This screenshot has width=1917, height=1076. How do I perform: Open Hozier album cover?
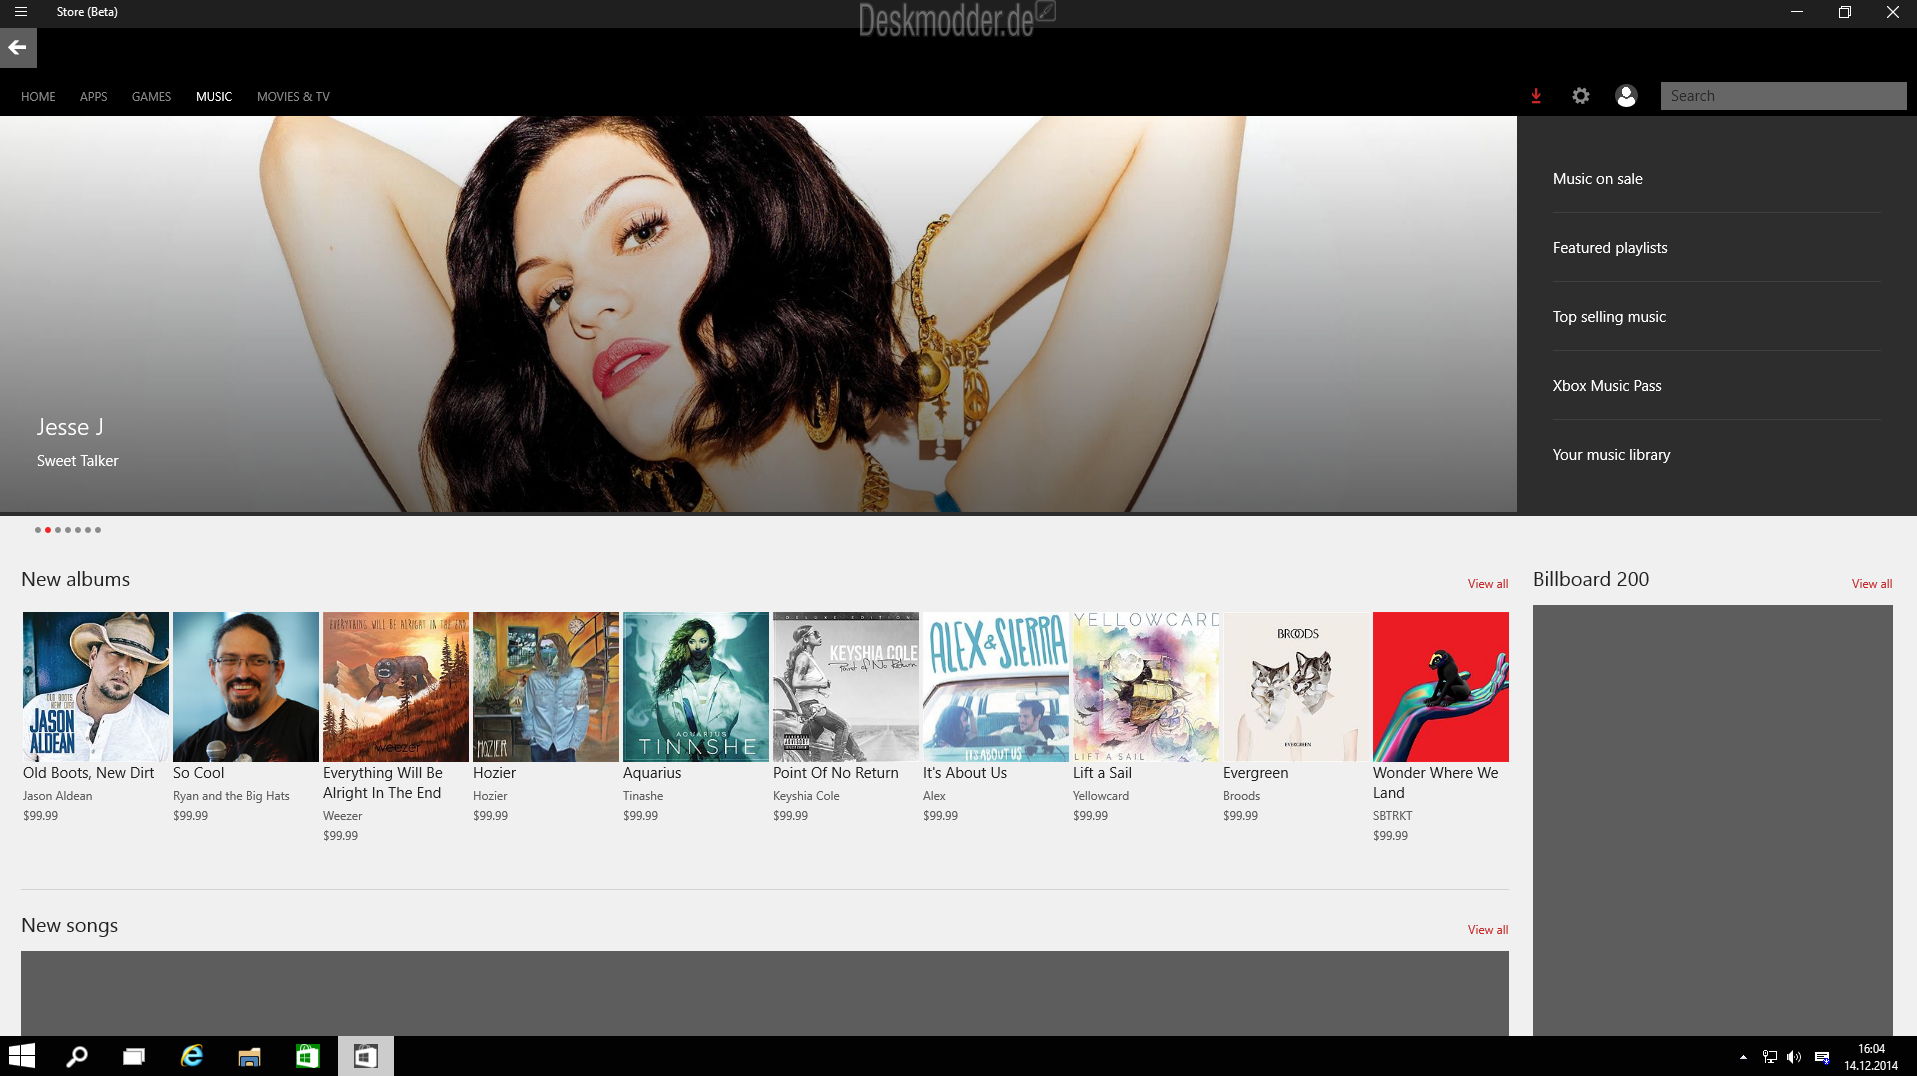(546, 687)
